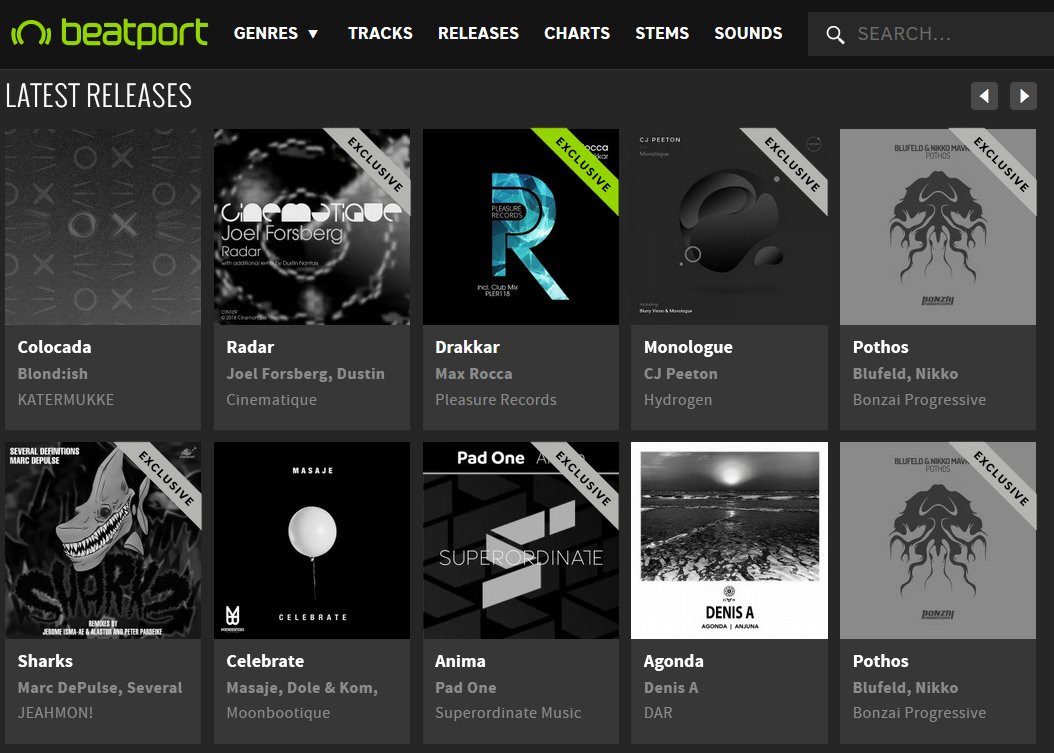1054x753 pixels.
Task: View artists Masaje, Dole & Kom
Action: tap(302, 688)
